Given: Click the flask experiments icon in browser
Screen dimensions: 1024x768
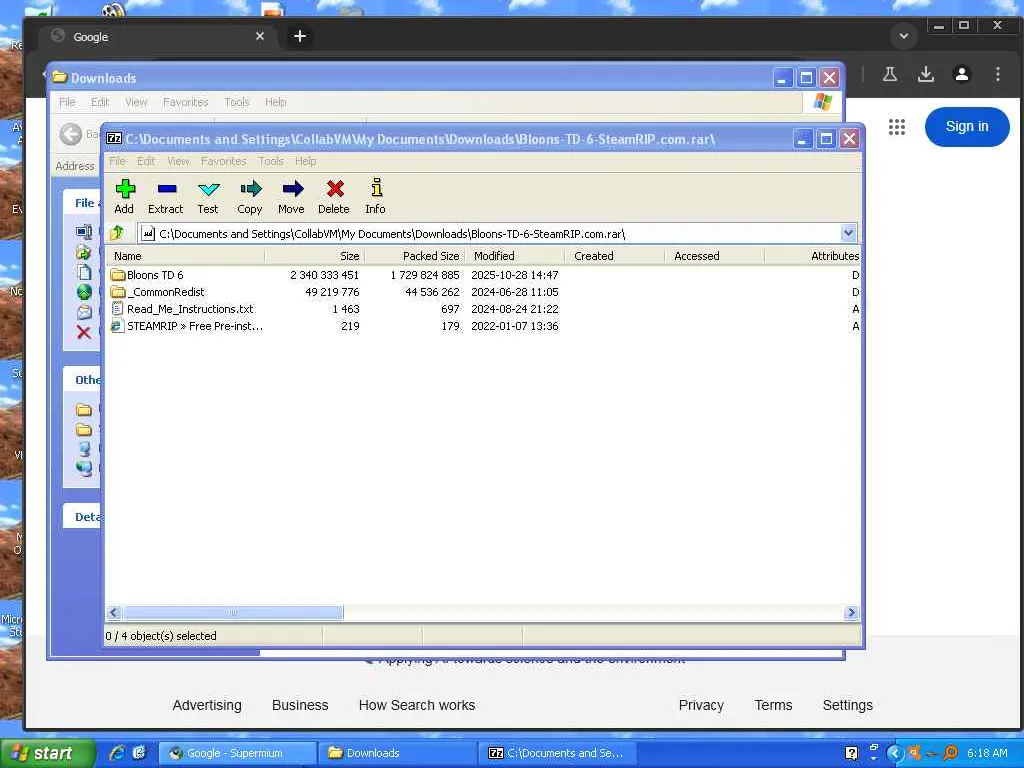Looking at the screenshot, I should coord(889,74).
